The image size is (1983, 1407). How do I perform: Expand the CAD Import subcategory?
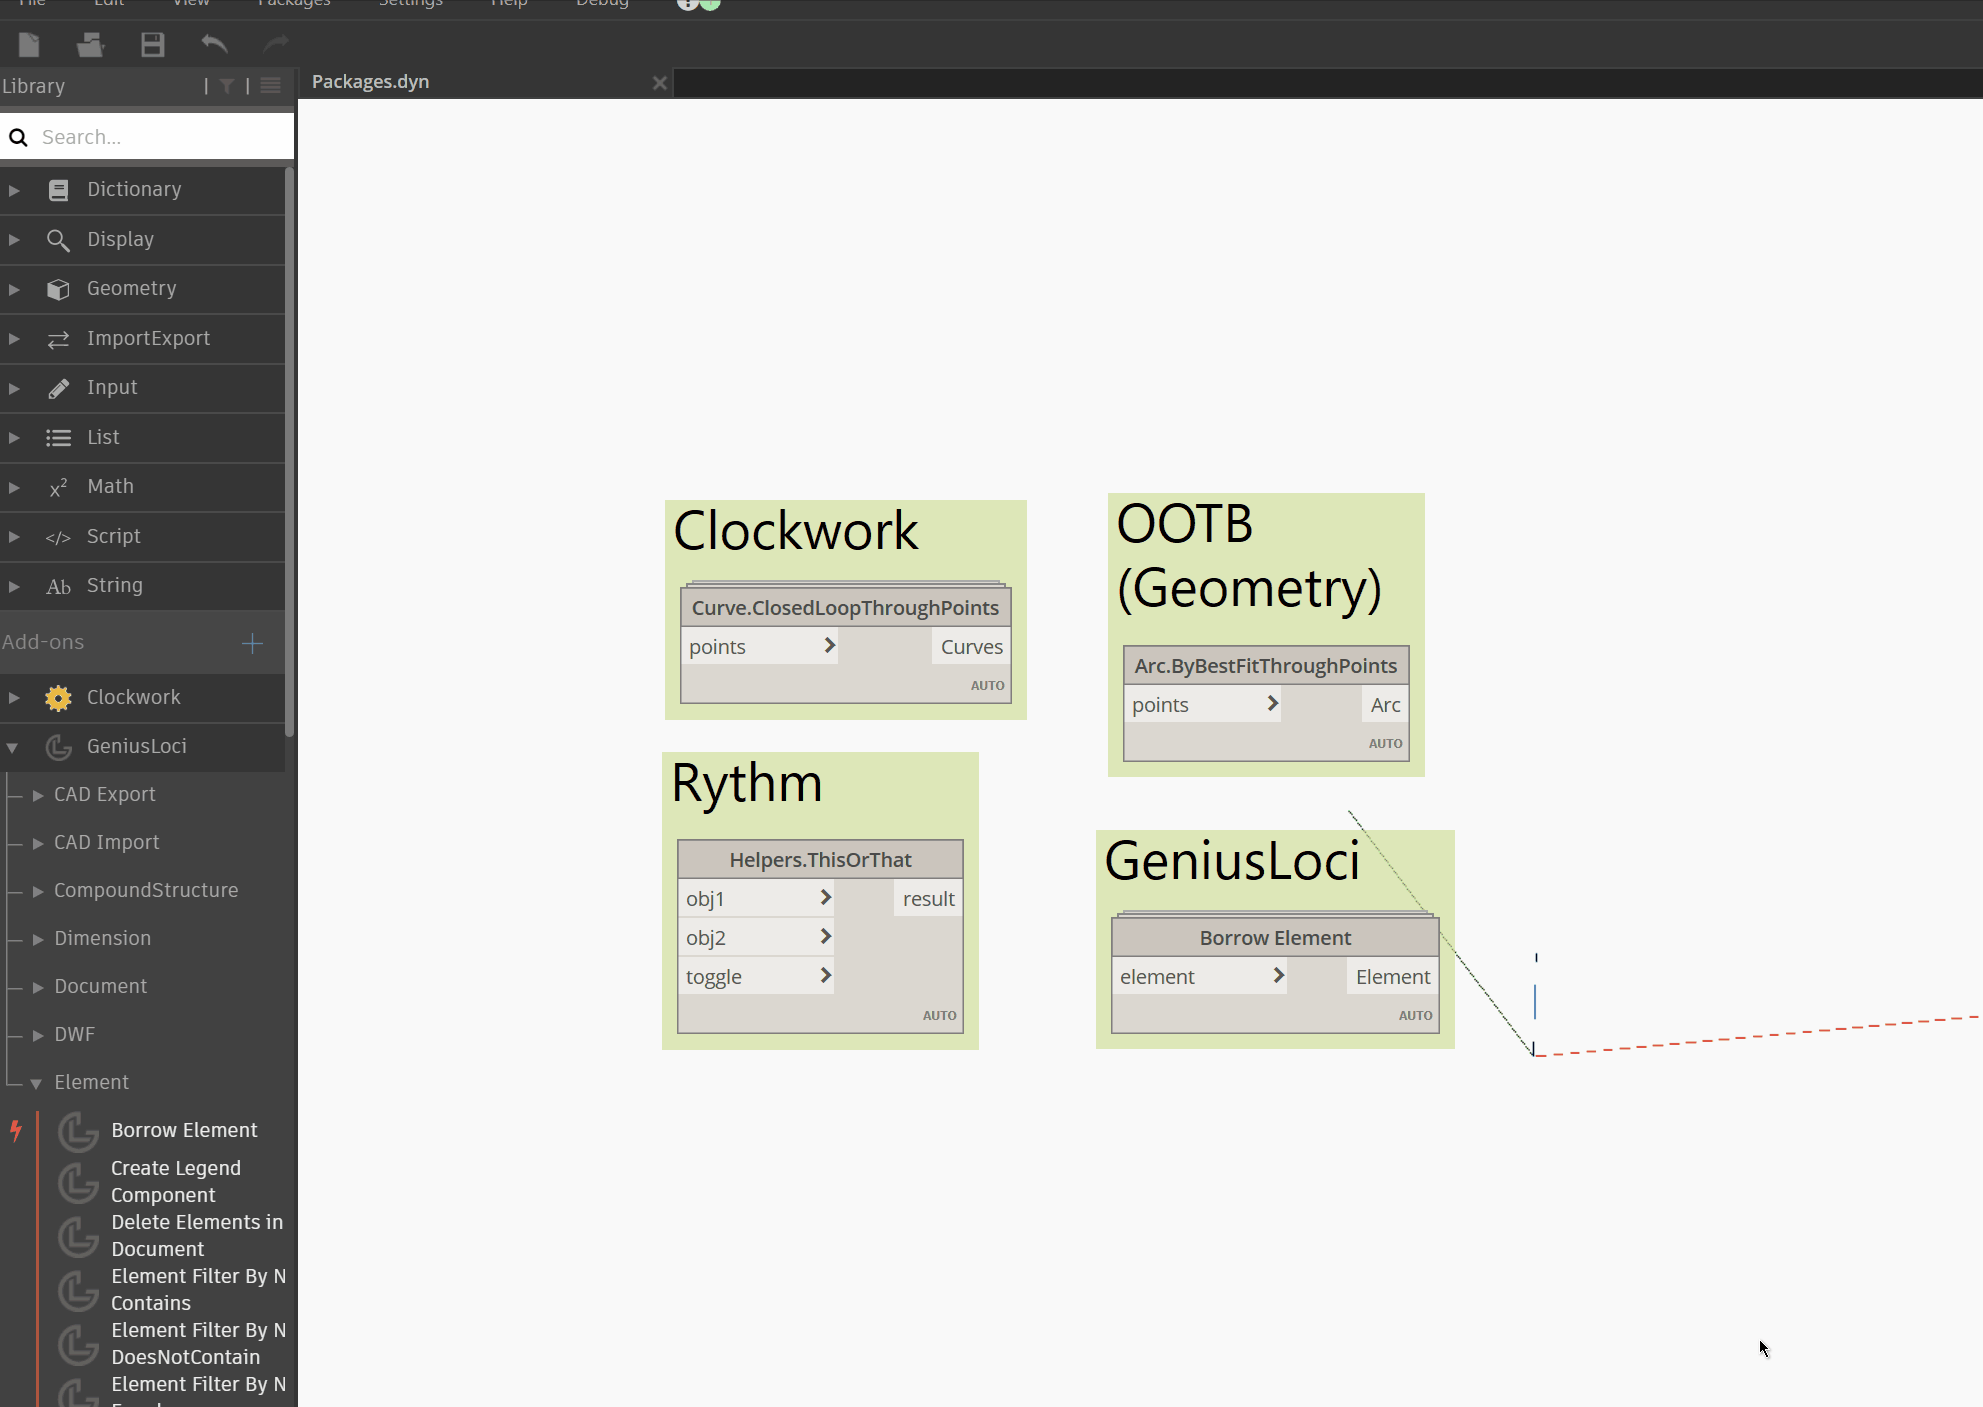[x=38, y=843]
